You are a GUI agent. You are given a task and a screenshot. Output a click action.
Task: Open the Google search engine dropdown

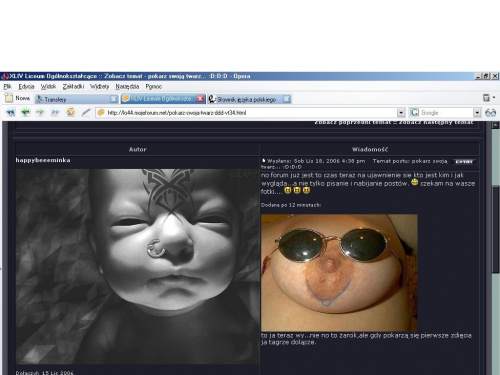pyautogui.click(x=477, y=113)
